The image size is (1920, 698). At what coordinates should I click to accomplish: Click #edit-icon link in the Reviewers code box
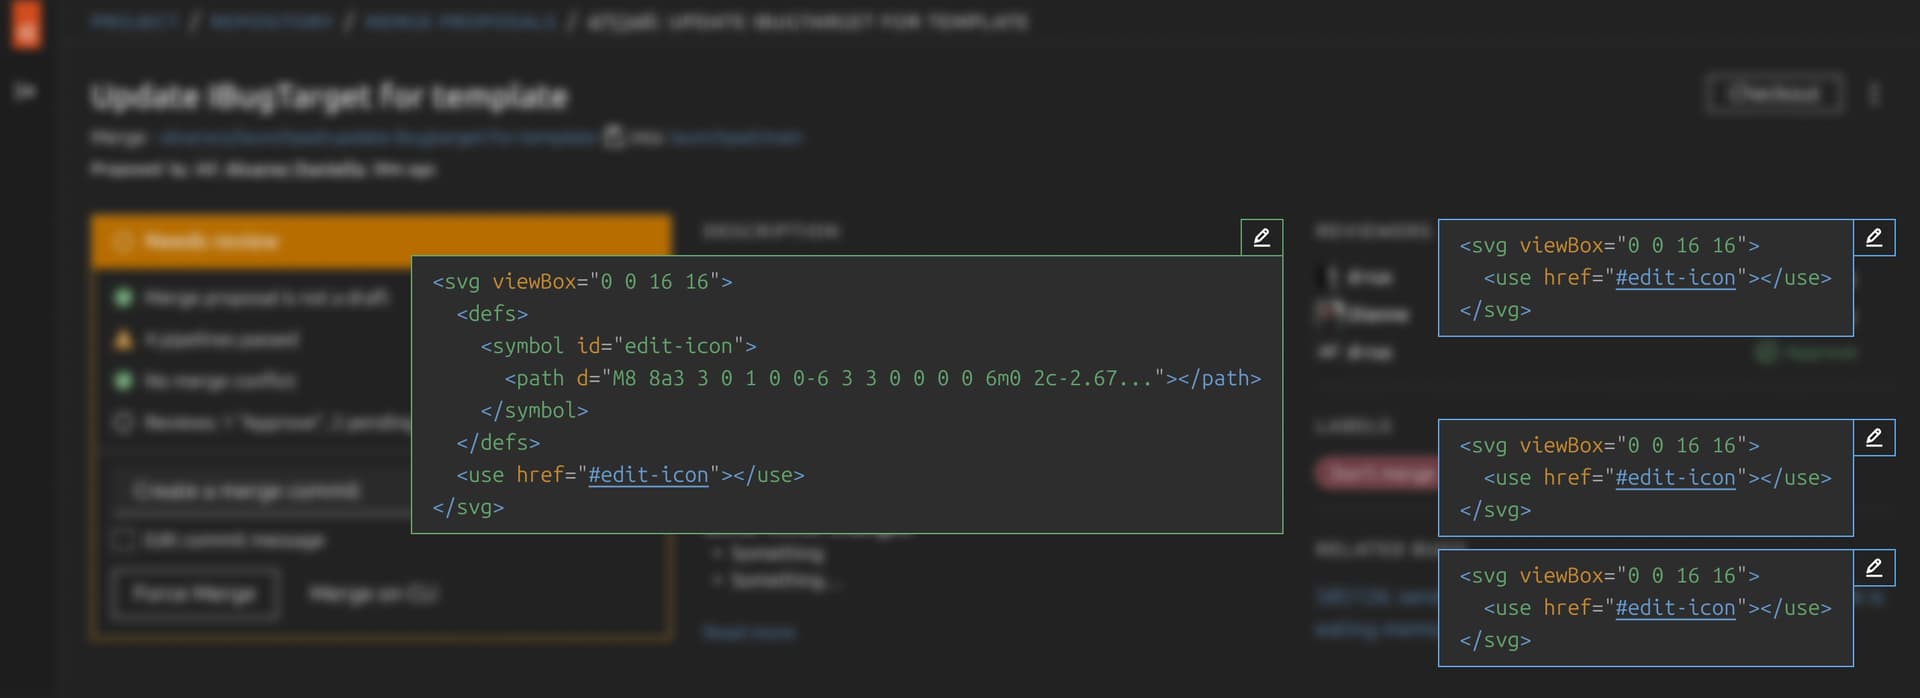pos(1675,278)
